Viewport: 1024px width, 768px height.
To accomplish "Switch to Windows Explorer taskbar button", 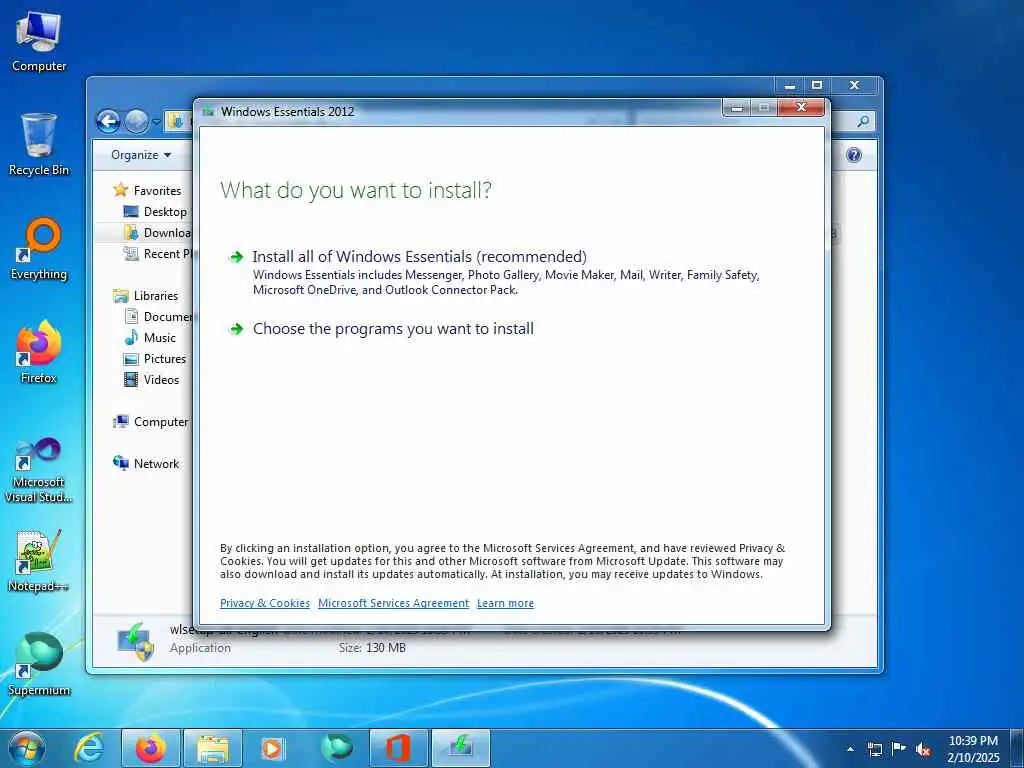I will click(213, 748).
